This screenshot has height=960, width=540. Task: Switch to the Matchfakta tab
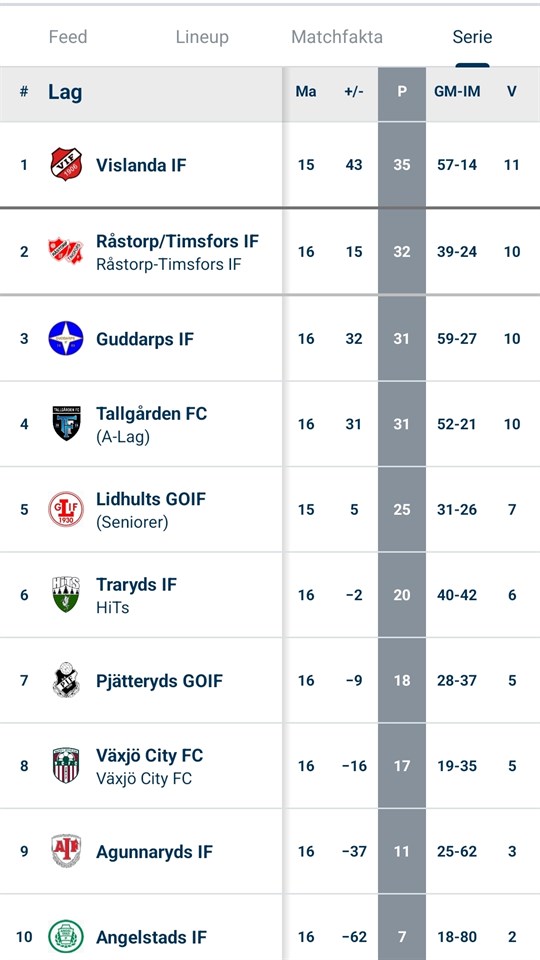[337, 37]
